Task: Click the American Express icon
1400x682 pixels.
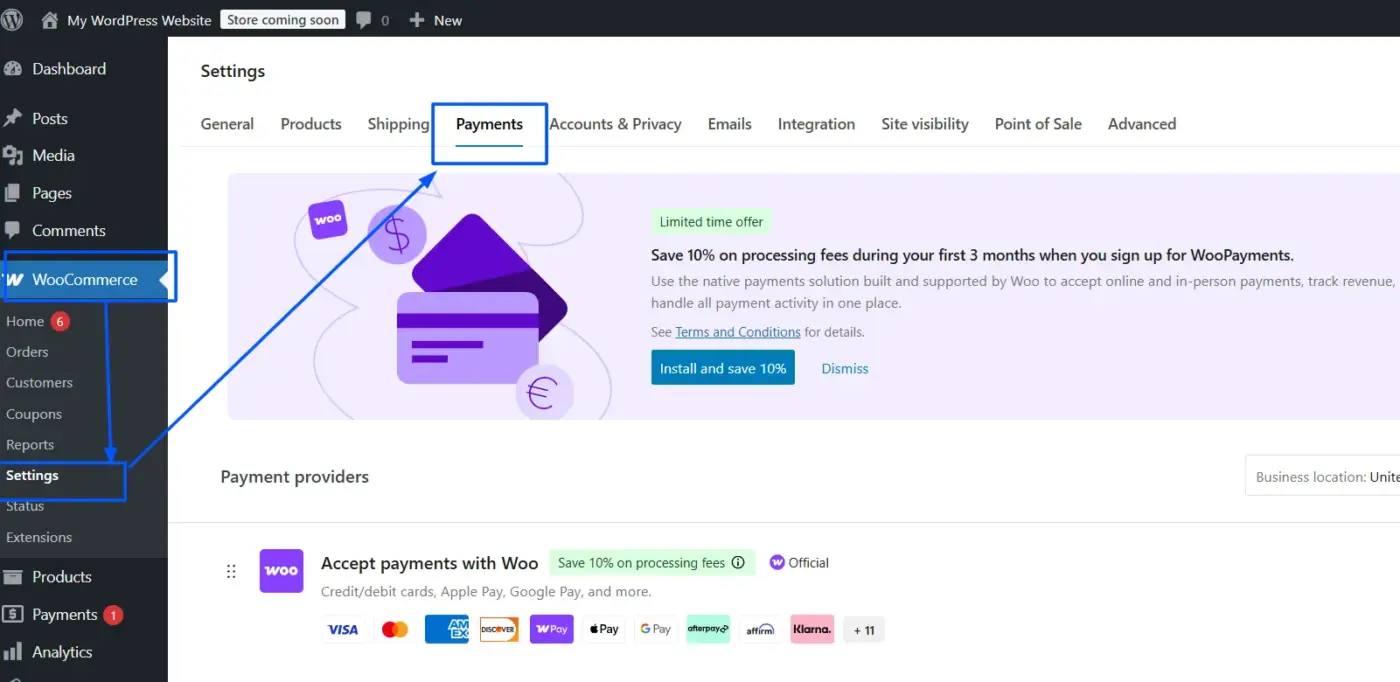Action: [447, 629]
